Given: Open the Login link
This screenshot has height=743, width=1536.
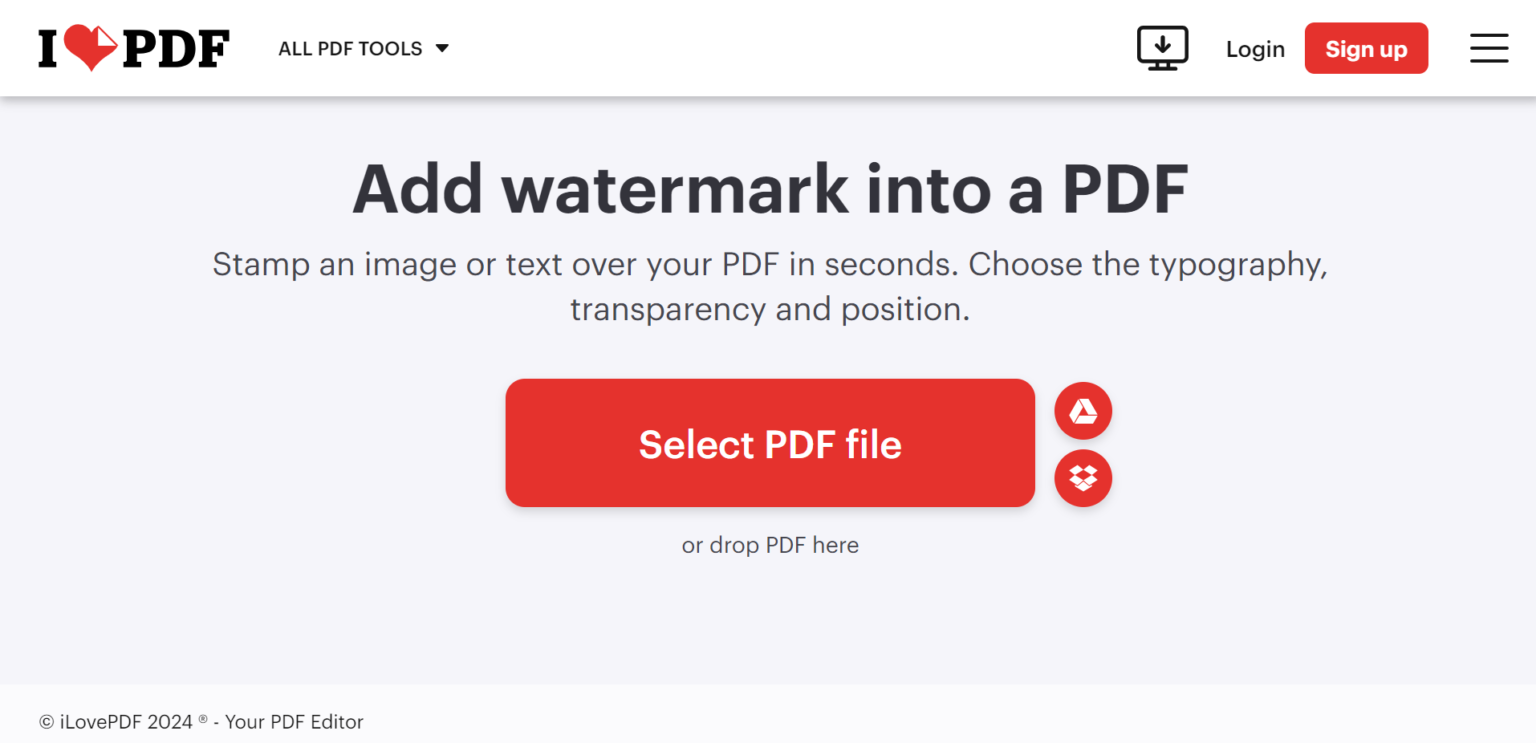Looking at the screenshot, I should (1255, 48).
